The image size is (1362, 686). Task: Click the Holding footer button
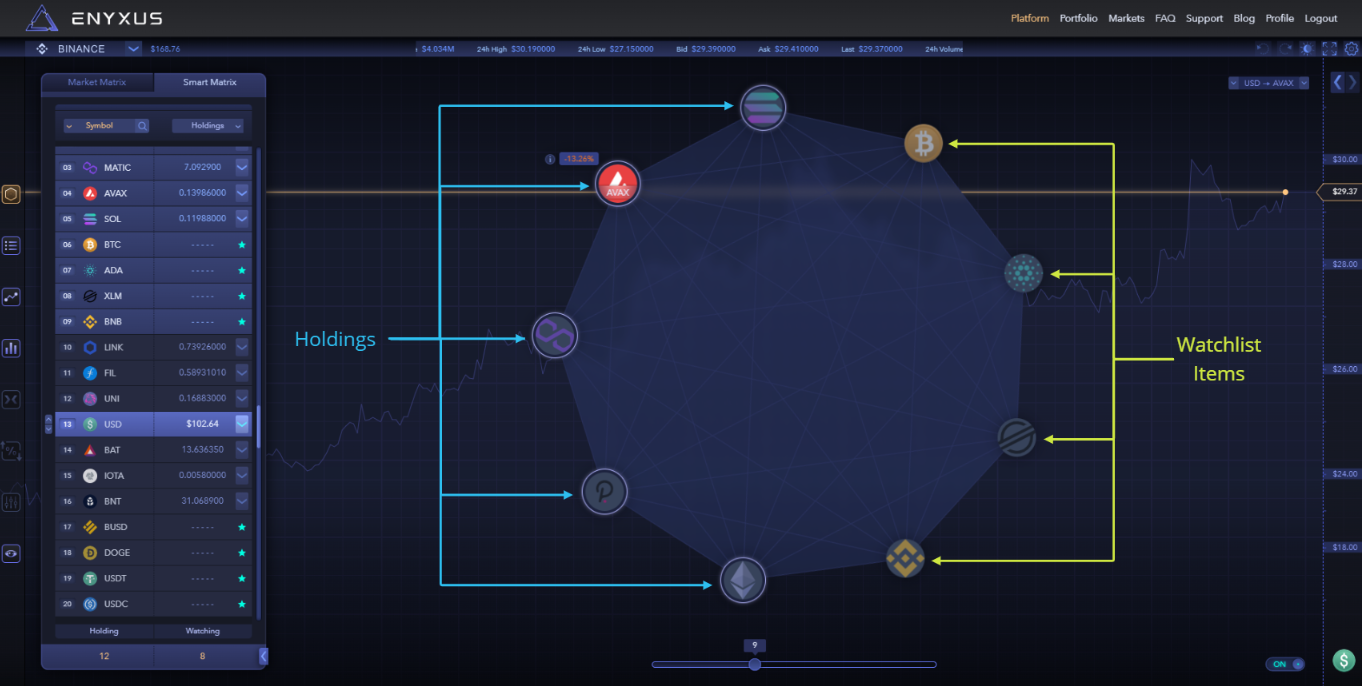[x=104, y=631]
